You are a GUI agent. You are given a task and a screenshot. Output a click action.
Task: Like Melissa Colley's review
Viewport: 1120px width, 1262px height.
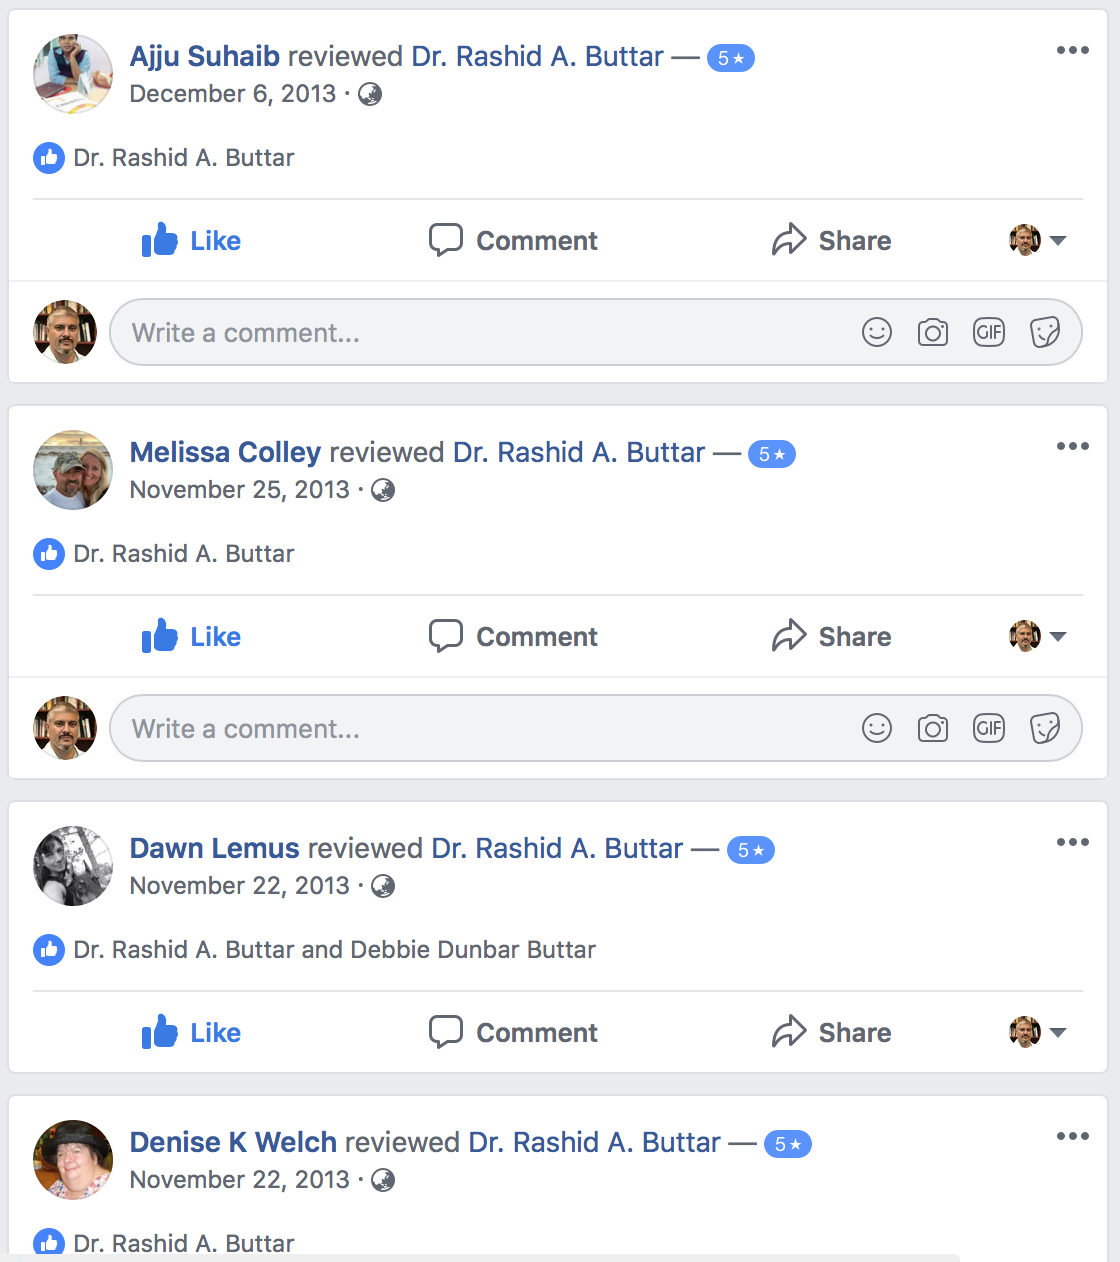tap(191, 636)
